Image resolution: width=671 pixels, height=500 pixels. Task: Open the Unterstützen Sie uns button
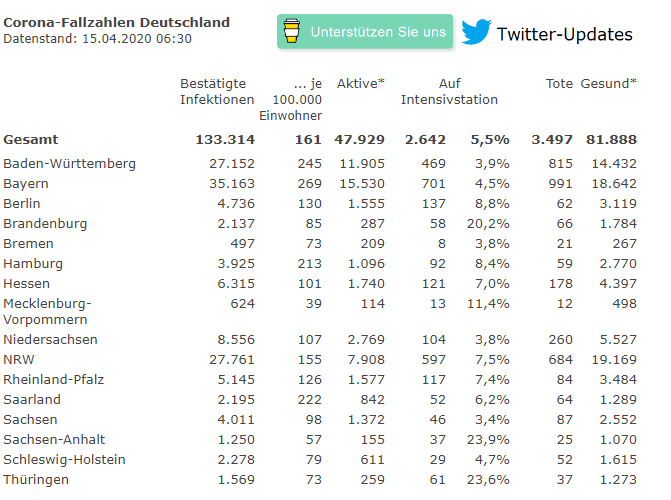click(x=365, y=31)
